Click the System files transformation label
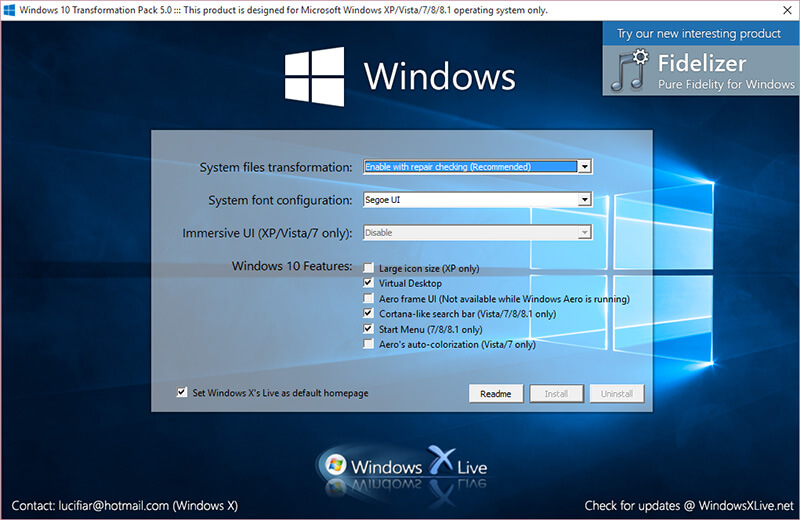The width and height of the screenshot is (800, 520). [276, 167]
